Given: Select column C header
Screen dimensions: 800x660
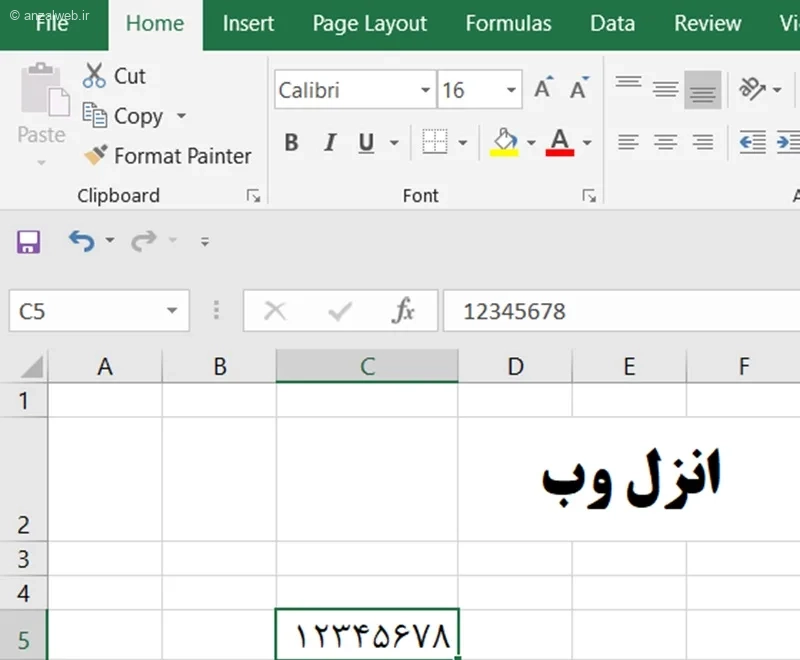Looking at the screenshot, I should [x=367, y=366].
